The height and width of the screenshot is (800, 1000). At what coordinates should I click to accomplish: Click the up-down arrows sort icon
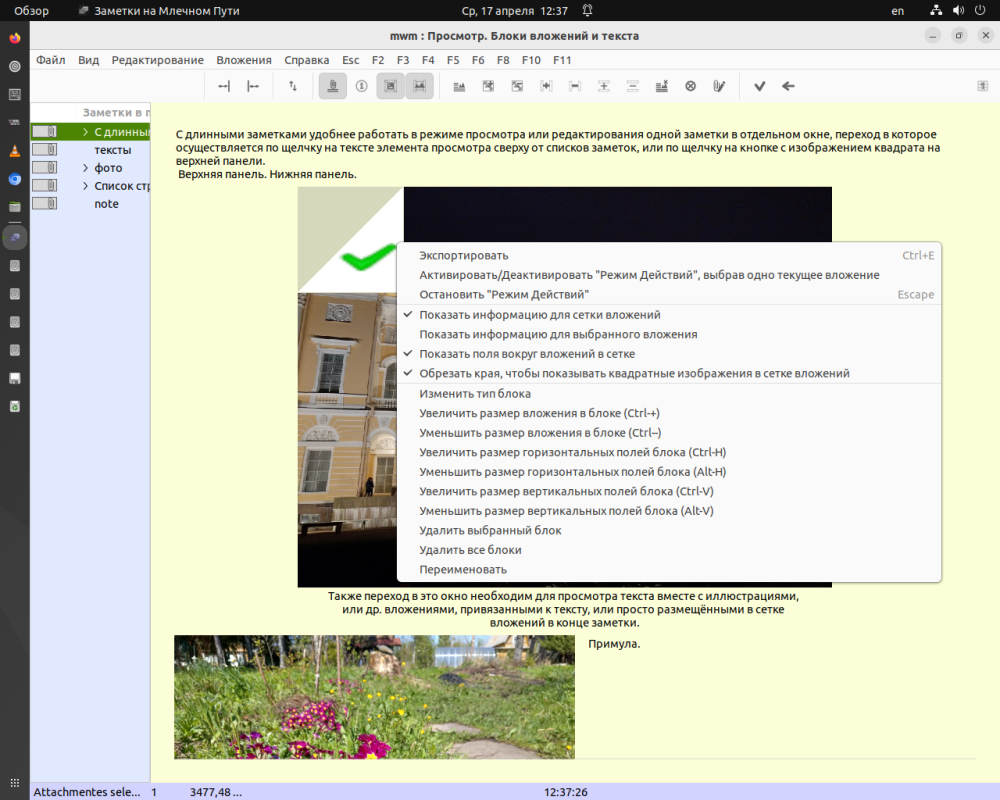click(293, 86)
